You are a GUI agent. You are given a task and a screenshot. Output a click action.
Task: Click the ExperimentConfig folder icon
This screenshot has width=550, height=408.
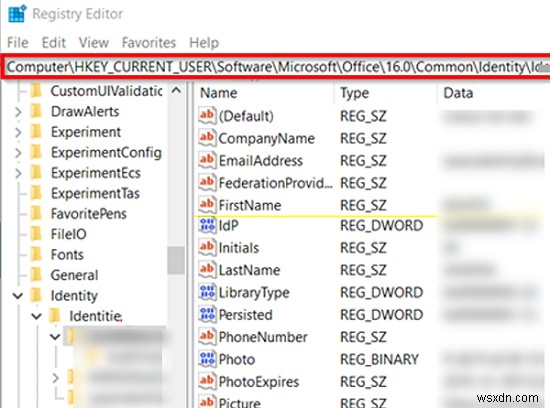click(36, 153)
